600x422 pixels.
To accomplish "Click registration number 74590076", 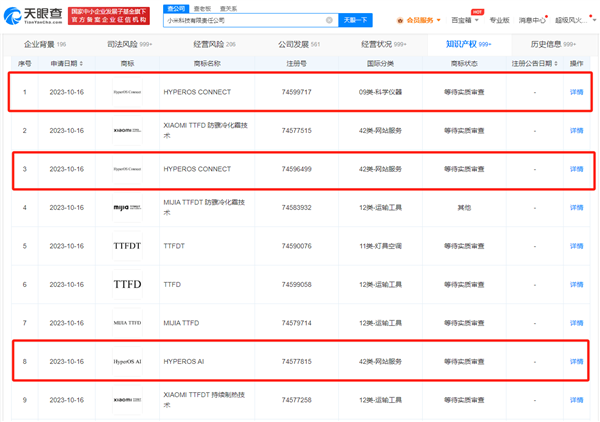I will tap(297, 246).
